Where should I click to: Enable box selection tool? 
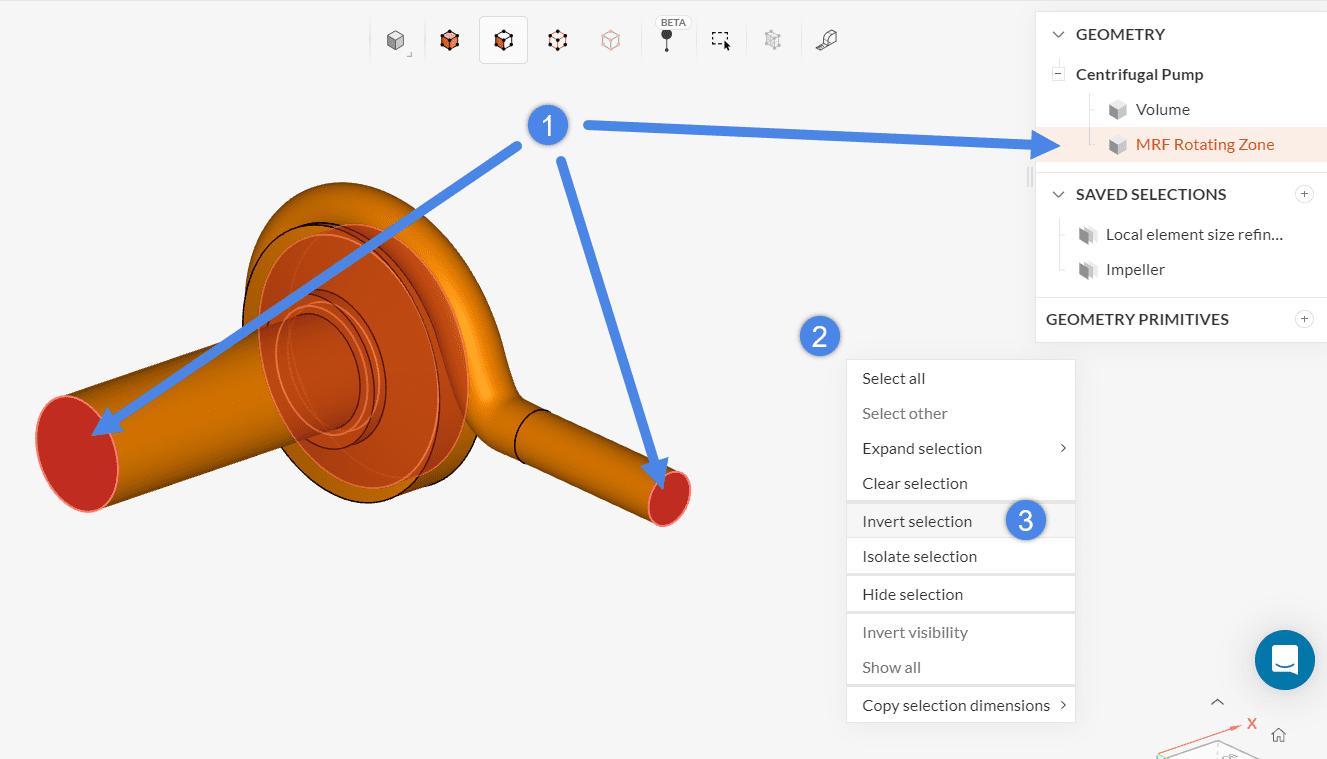tap(720, 41)
